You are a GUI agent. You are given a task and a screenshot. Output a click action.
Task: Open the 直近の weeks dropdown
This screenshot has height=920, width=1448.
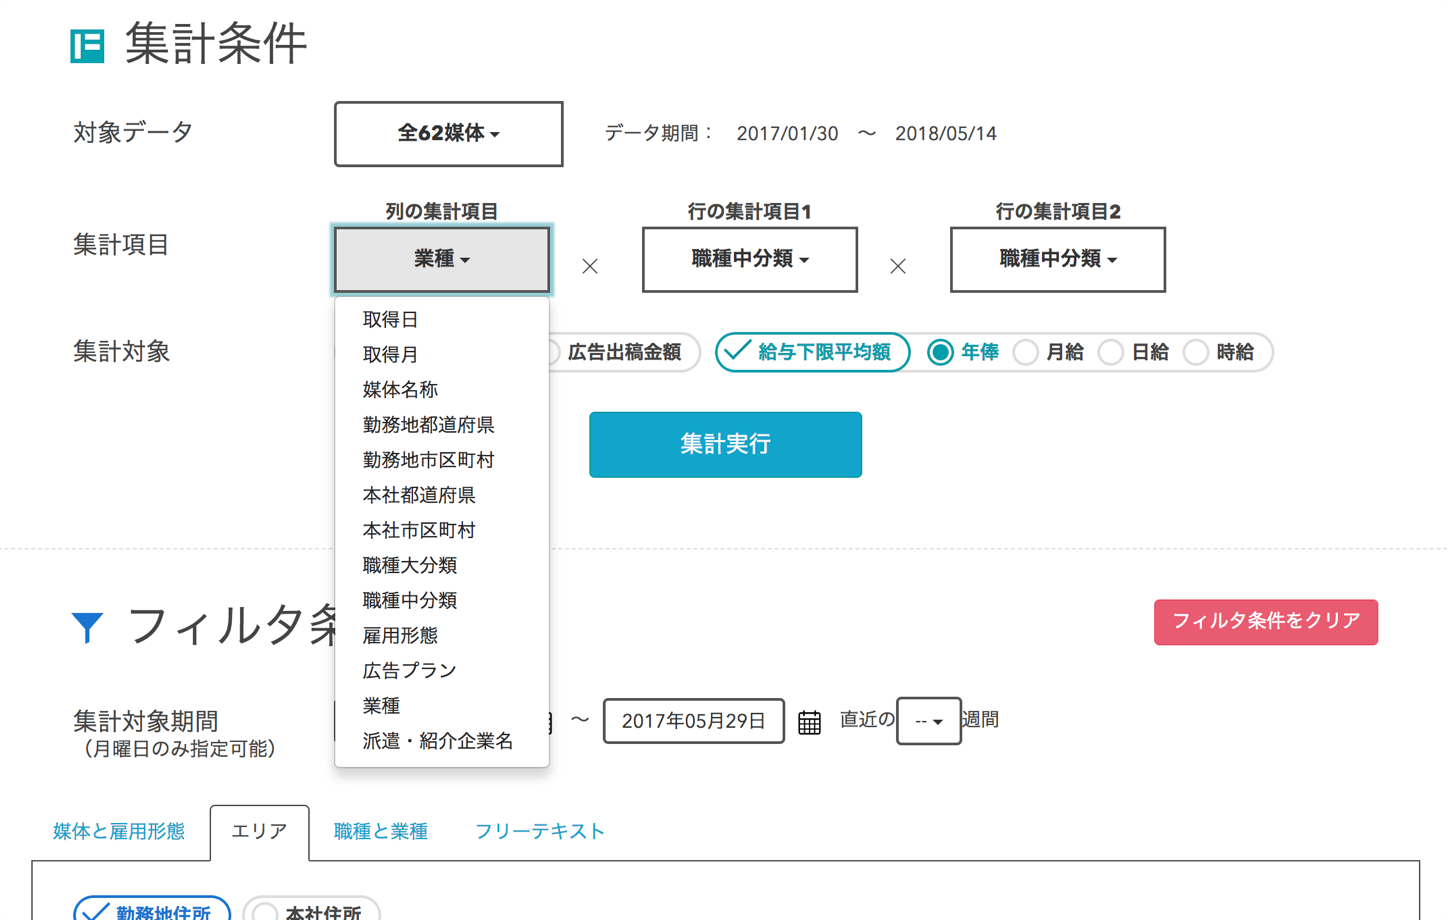(x=929, y=721)
